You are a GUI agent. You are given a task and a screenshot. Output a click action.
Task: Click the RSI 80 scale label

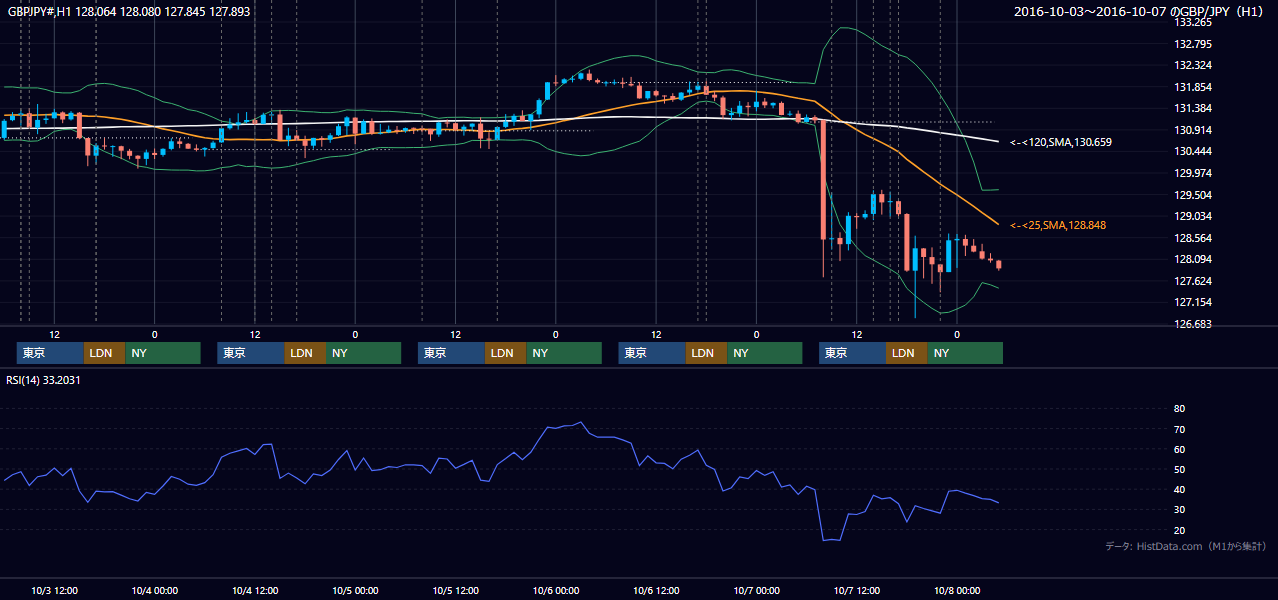(1179, 409)
